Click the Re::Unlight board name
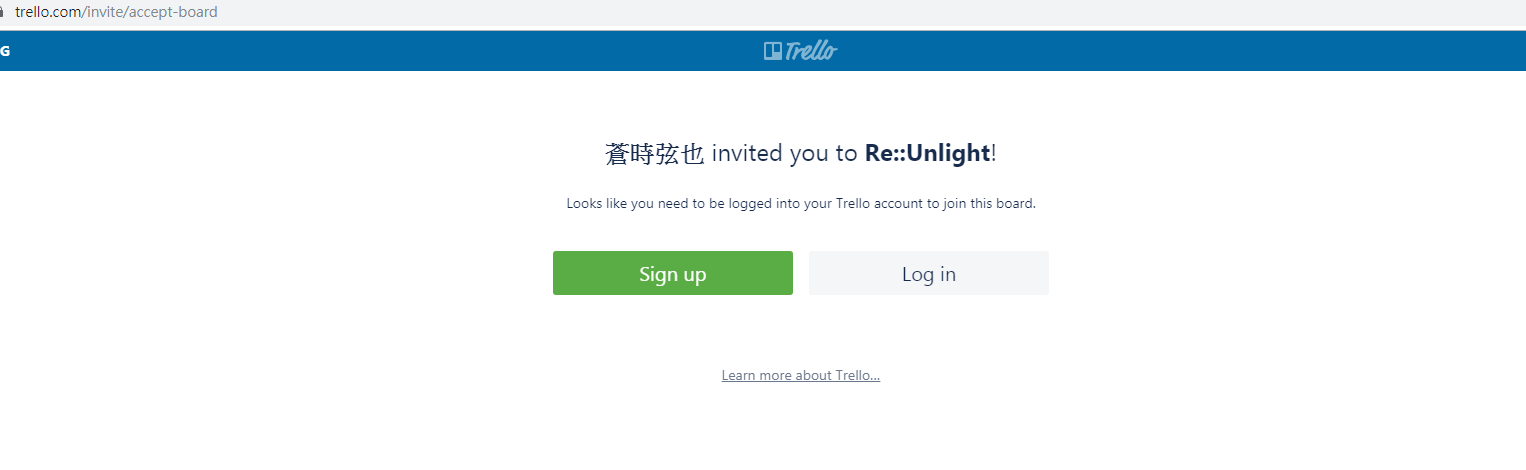 pyautogui.click(x=927, y=153)
